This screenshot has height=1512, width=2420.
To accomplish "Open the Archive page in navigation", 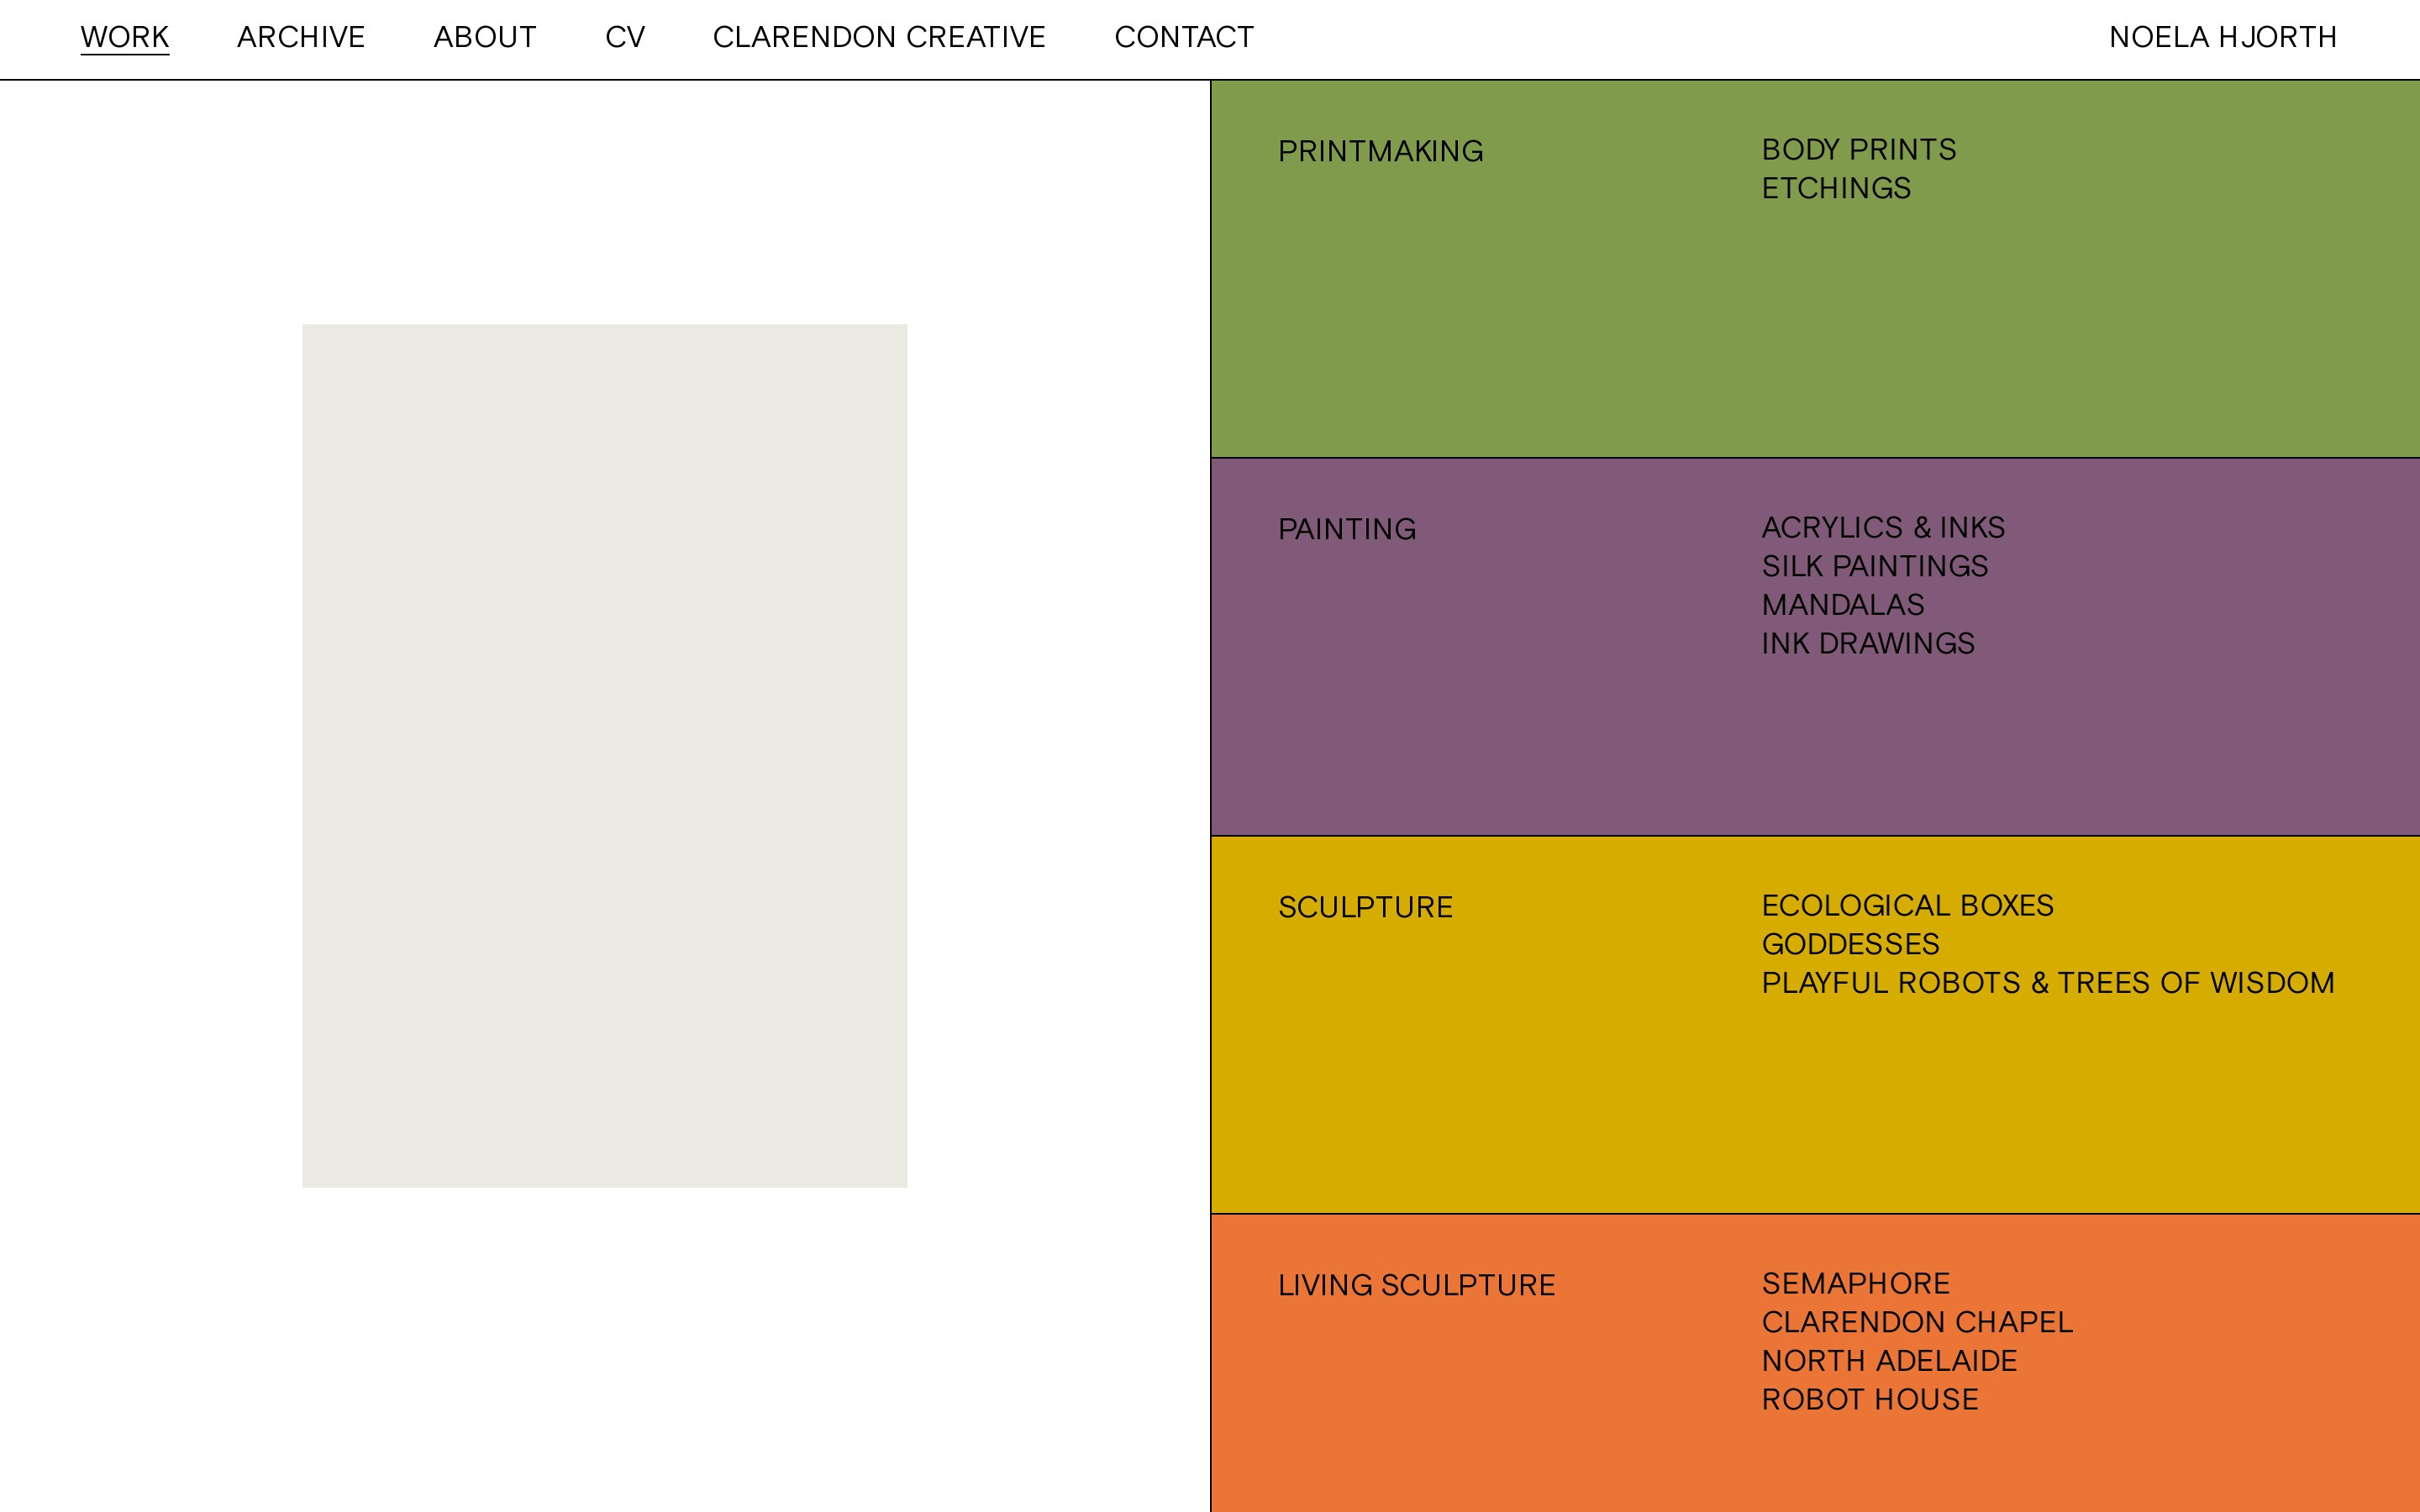I will pyautogui.click(x=300, y=37).
